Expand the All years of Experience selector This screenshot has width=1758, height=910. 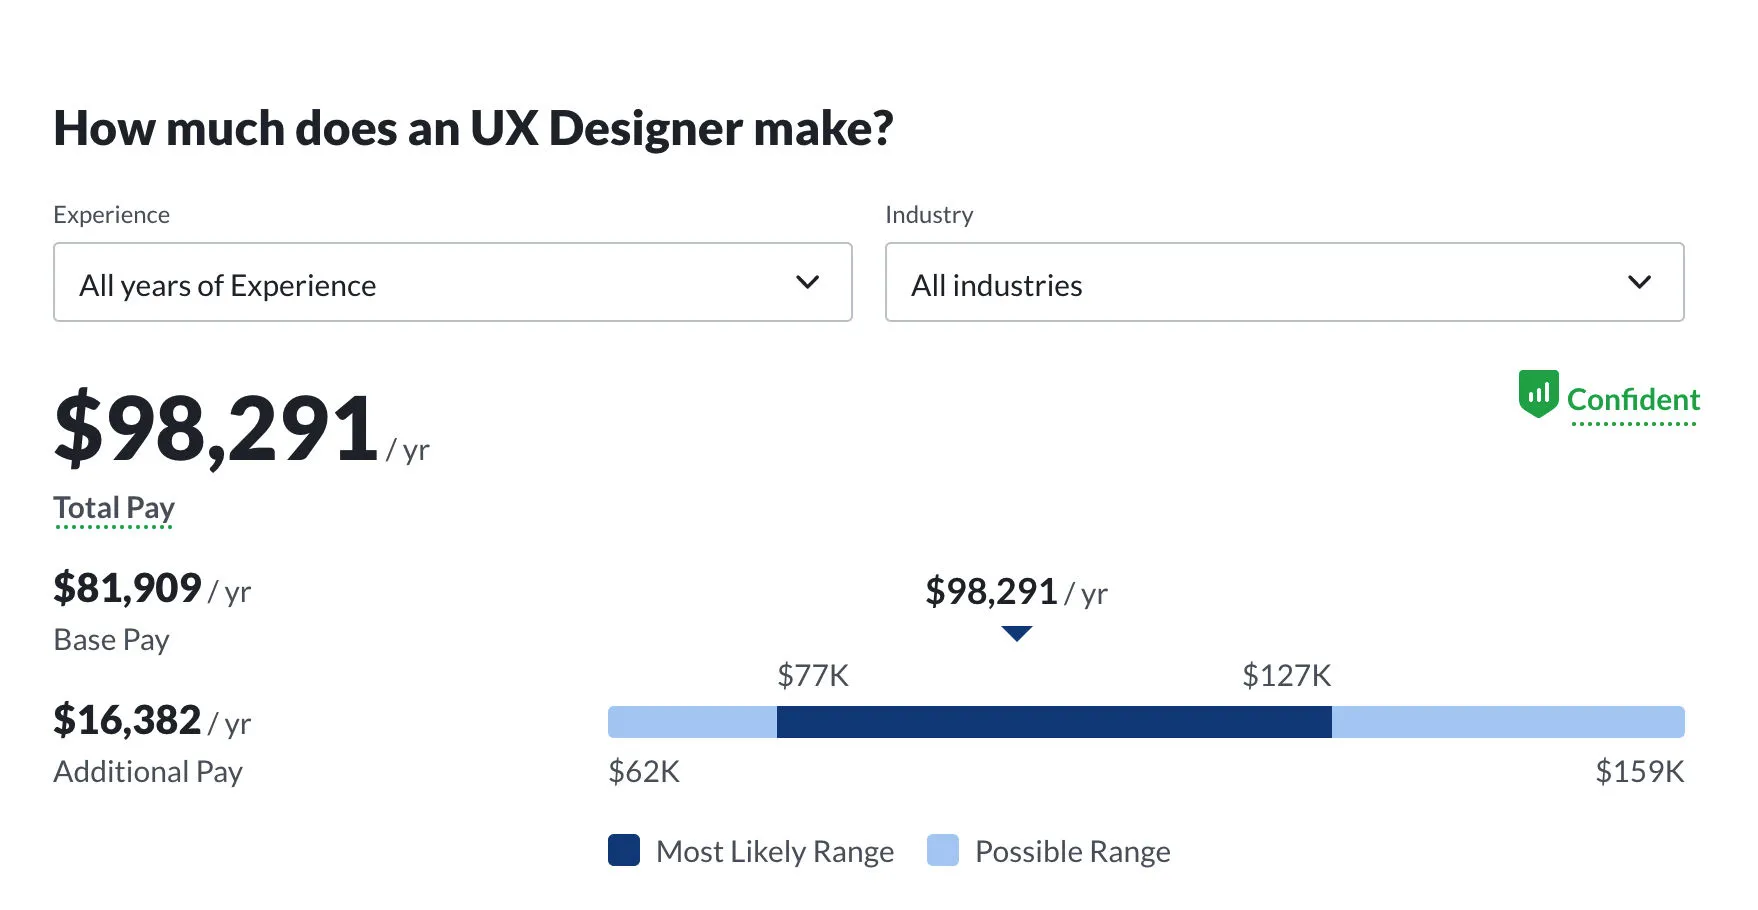pos(450,283)
